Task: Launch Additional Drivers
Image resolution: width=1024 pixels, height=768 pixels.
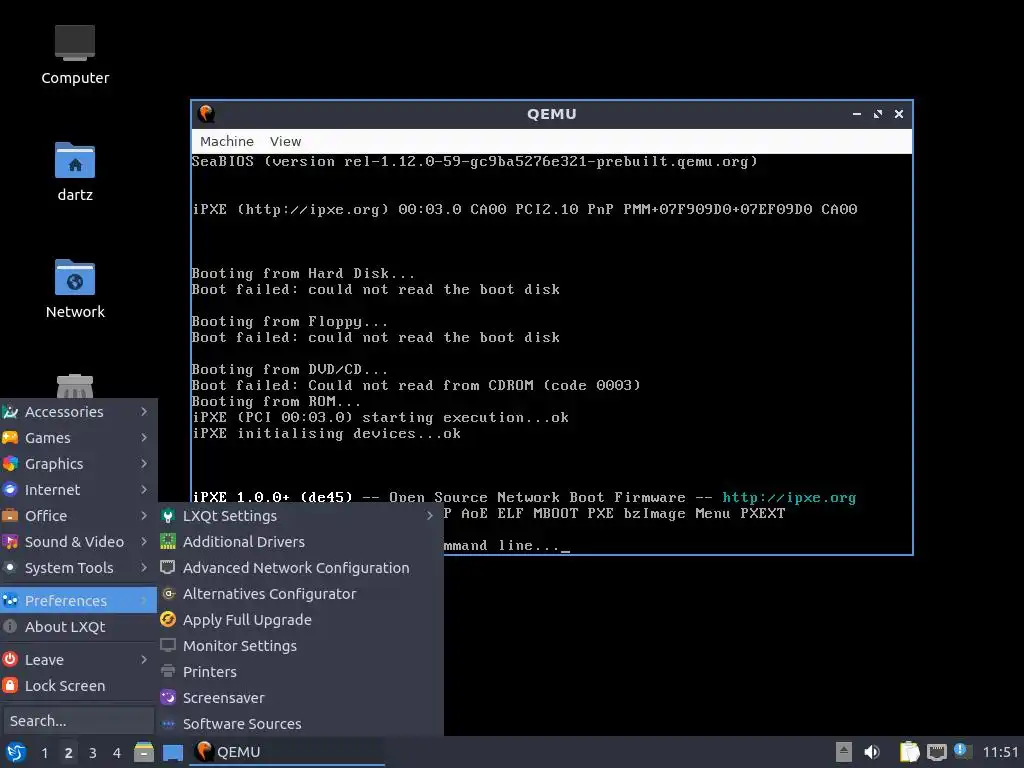Action: click(300, 542)
